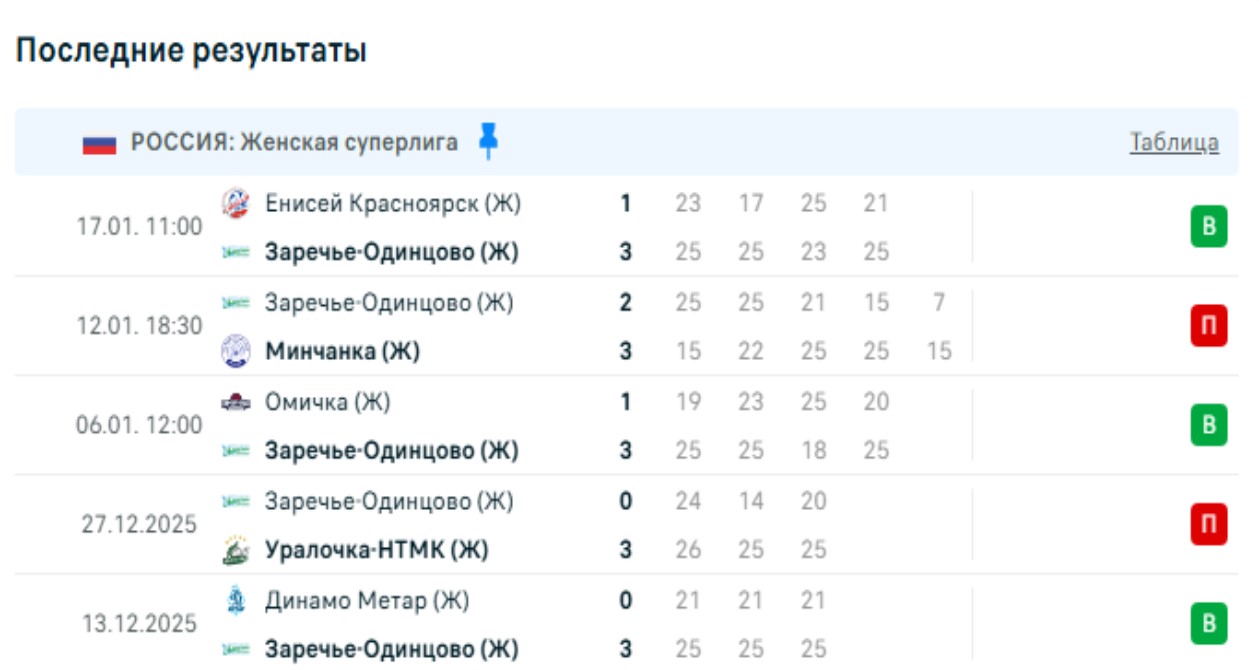Click Минчанка team logo
The height and width of the screenshot is (670, 1259).
[x=235, y=352]
